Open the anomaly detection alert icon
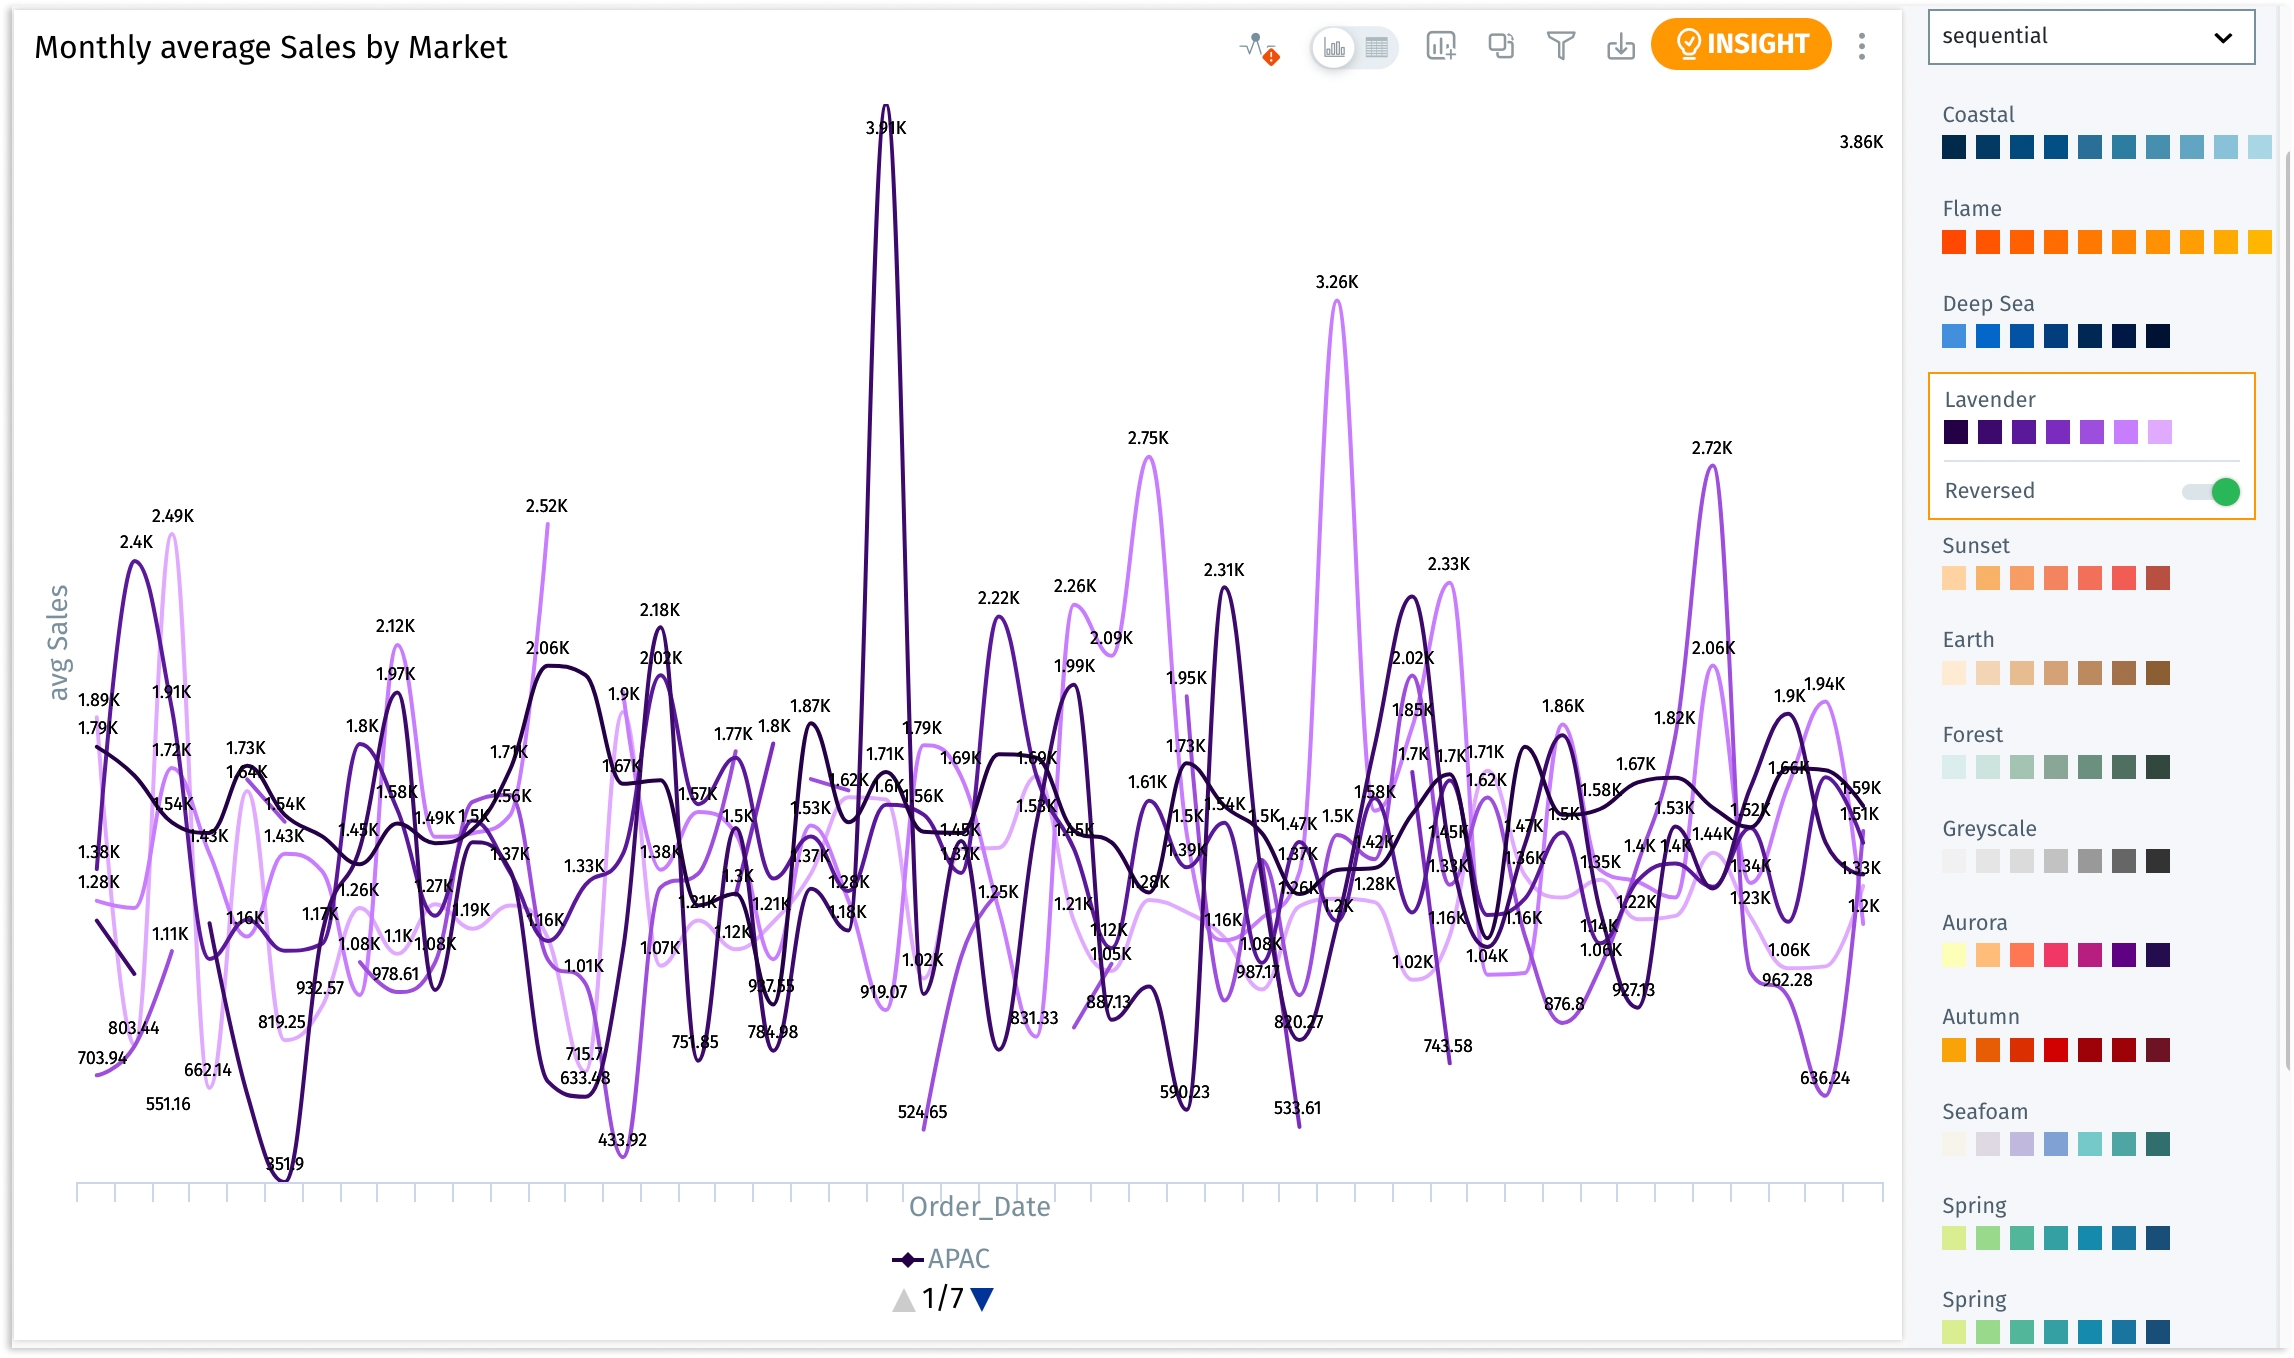The image size is (2294, 1358). pyautogui.click(x=1259, y=47)
